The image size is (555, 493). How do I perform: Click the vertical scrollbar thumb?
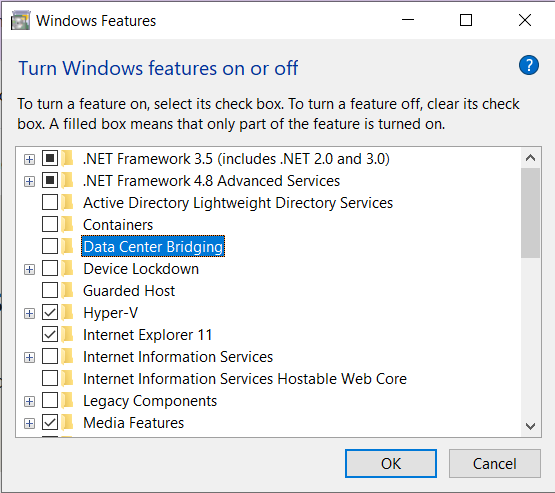point(530,213)
